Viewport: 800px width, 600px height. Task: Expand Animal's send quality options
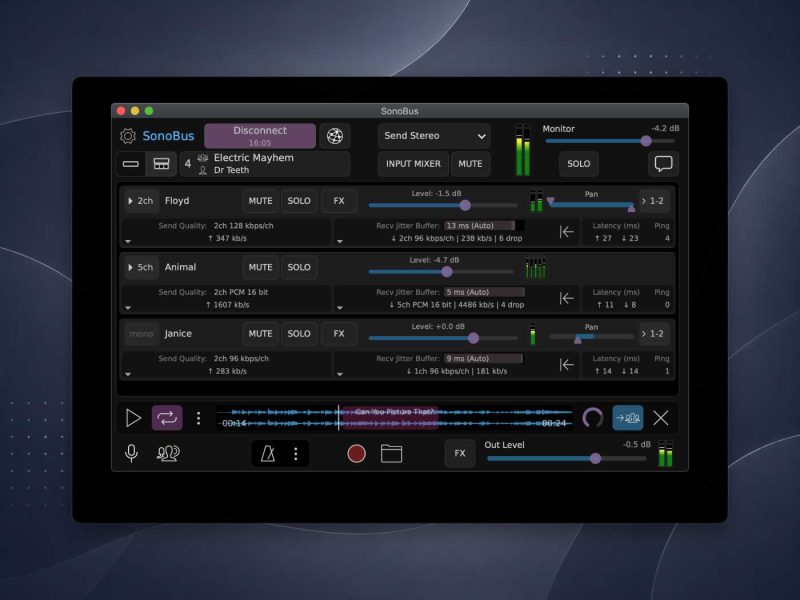click(x=128, y=308)
